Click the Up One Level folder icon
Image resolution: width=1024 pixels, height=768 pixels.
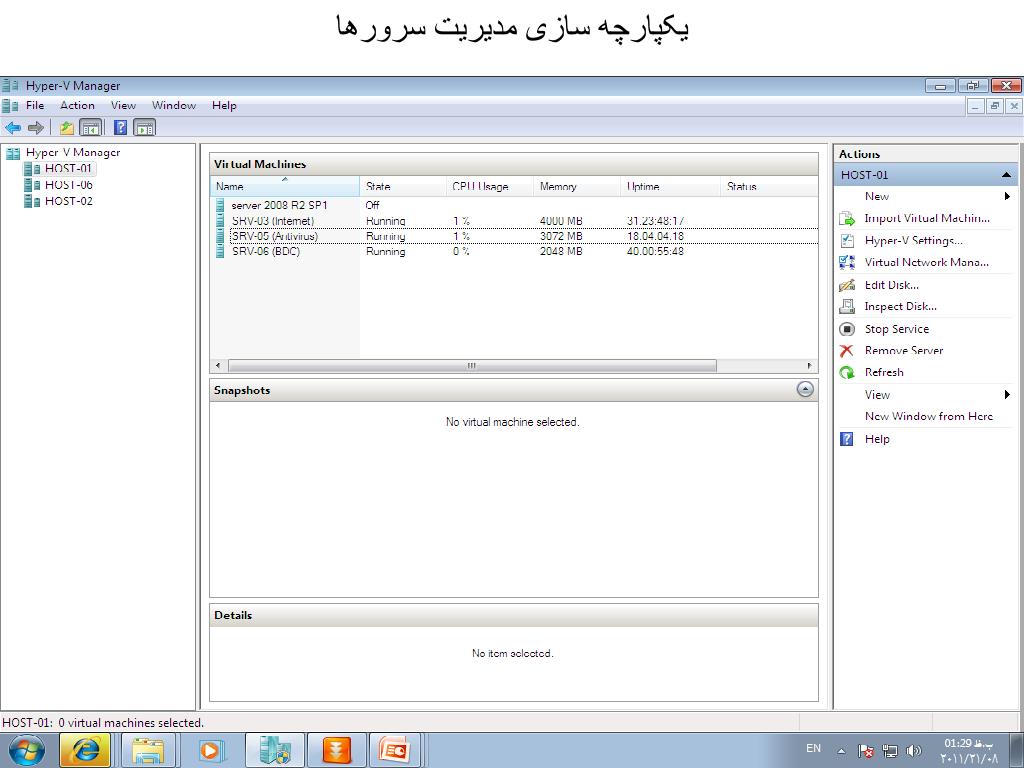click(x=67, y=127)
